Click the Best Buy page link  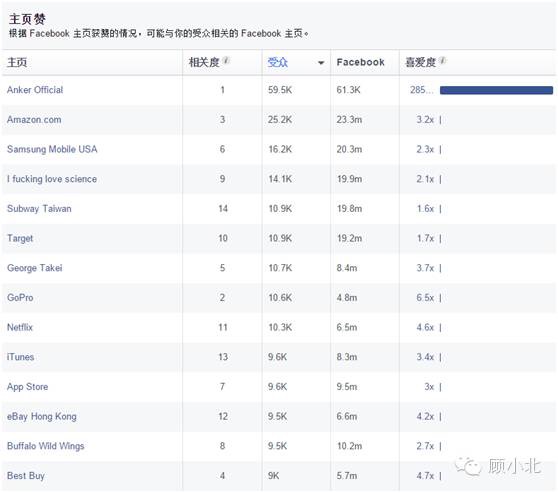click(26, 476)
